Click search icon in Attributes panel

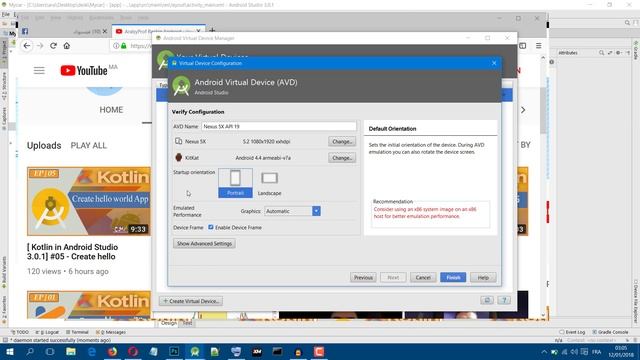click(601, 53)
